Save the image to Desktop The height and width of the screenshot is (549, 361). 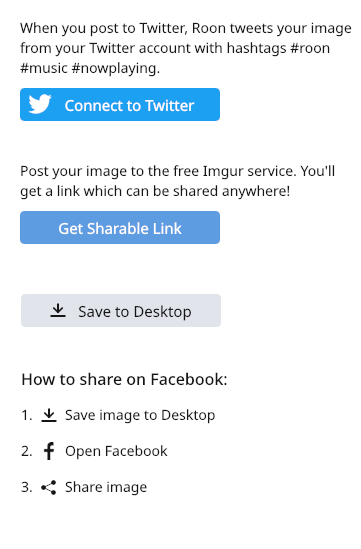point(121,311)
